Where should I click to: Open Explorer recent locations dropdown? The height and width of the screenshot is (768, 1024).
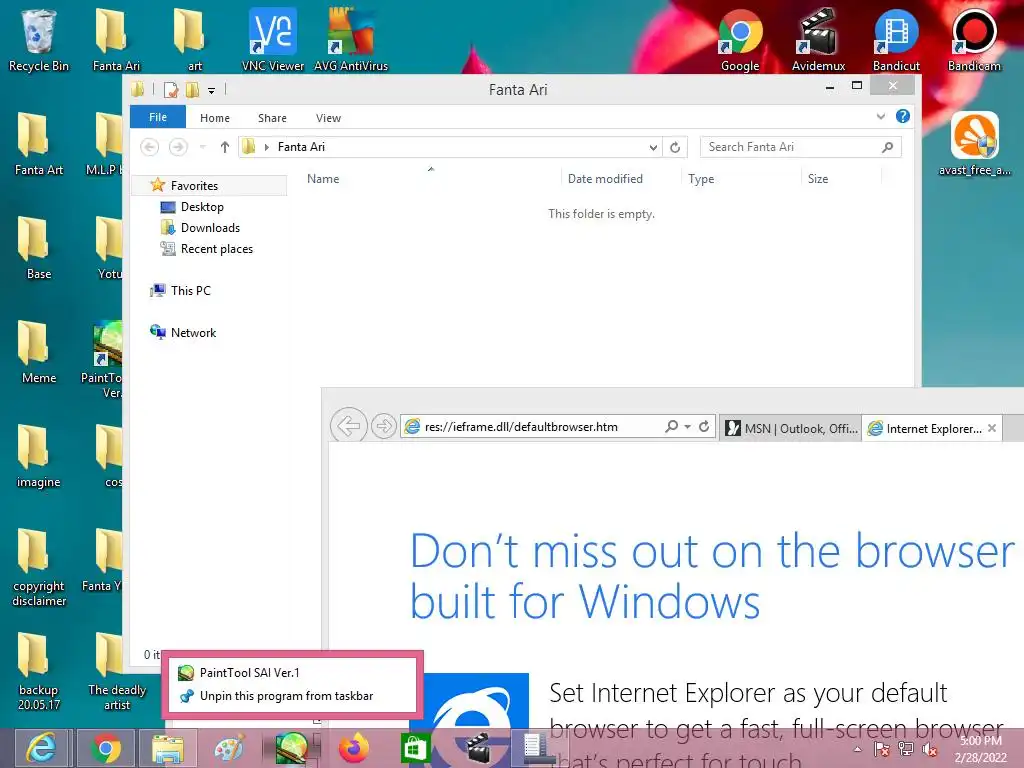[x=203, y=147]
